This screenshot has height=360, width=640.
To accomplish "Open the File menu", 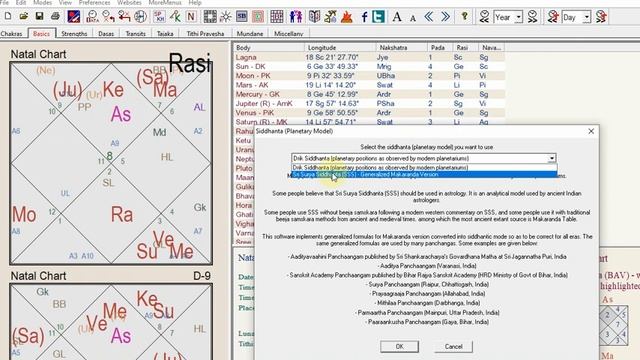I will point(4,2).
